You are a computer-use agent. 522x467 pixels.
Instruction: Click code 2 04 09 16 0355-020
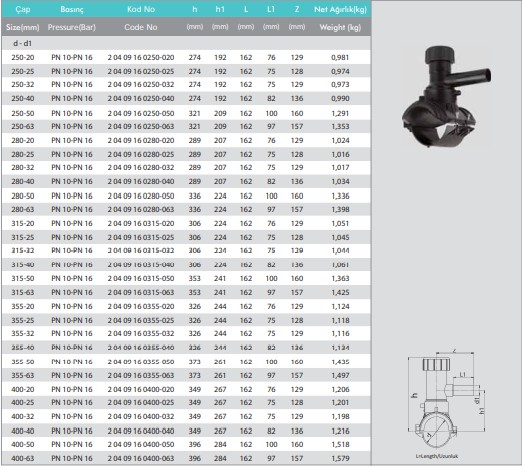click(141, 306)
